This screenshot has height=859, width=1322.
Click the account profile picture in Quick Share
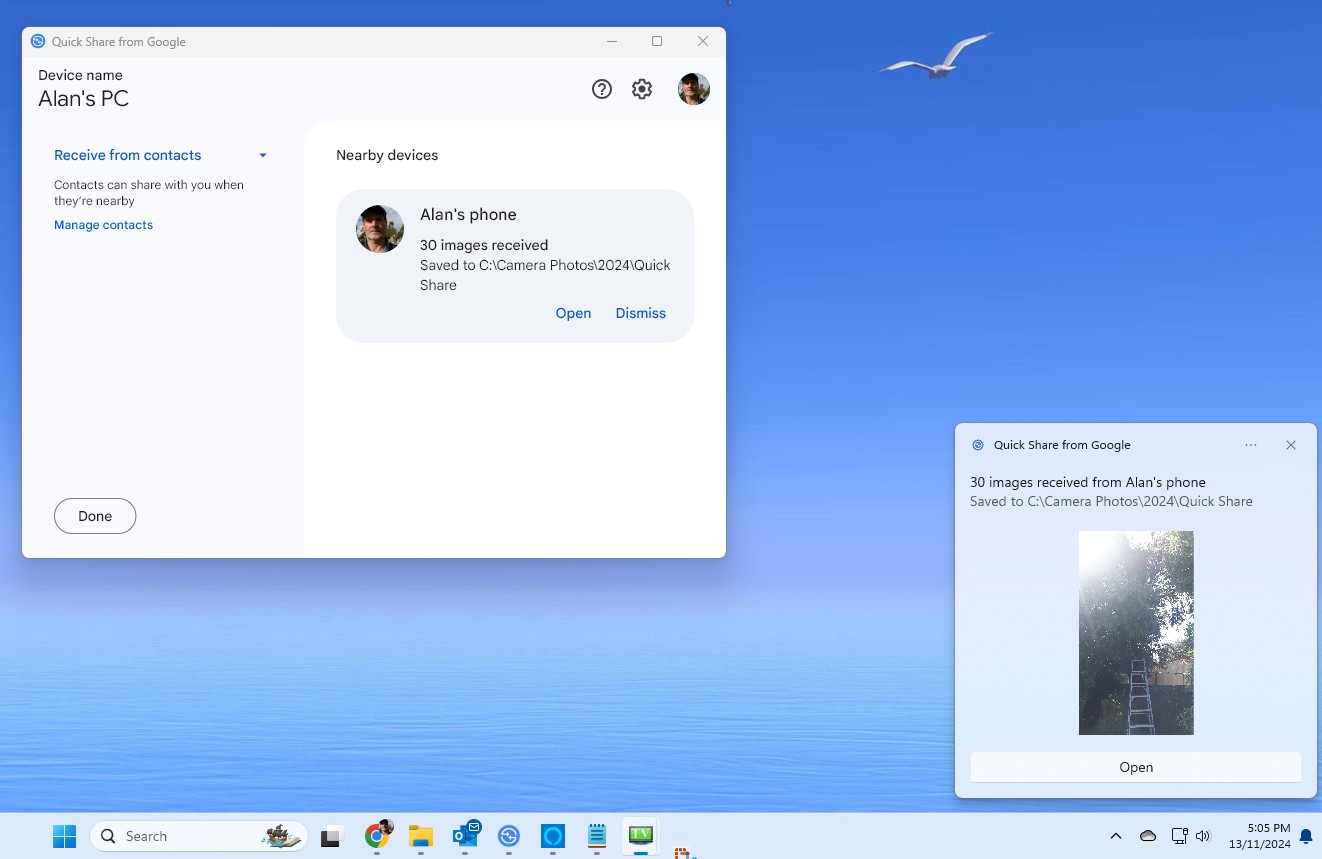pyautogui.click(x=693, y=89)
